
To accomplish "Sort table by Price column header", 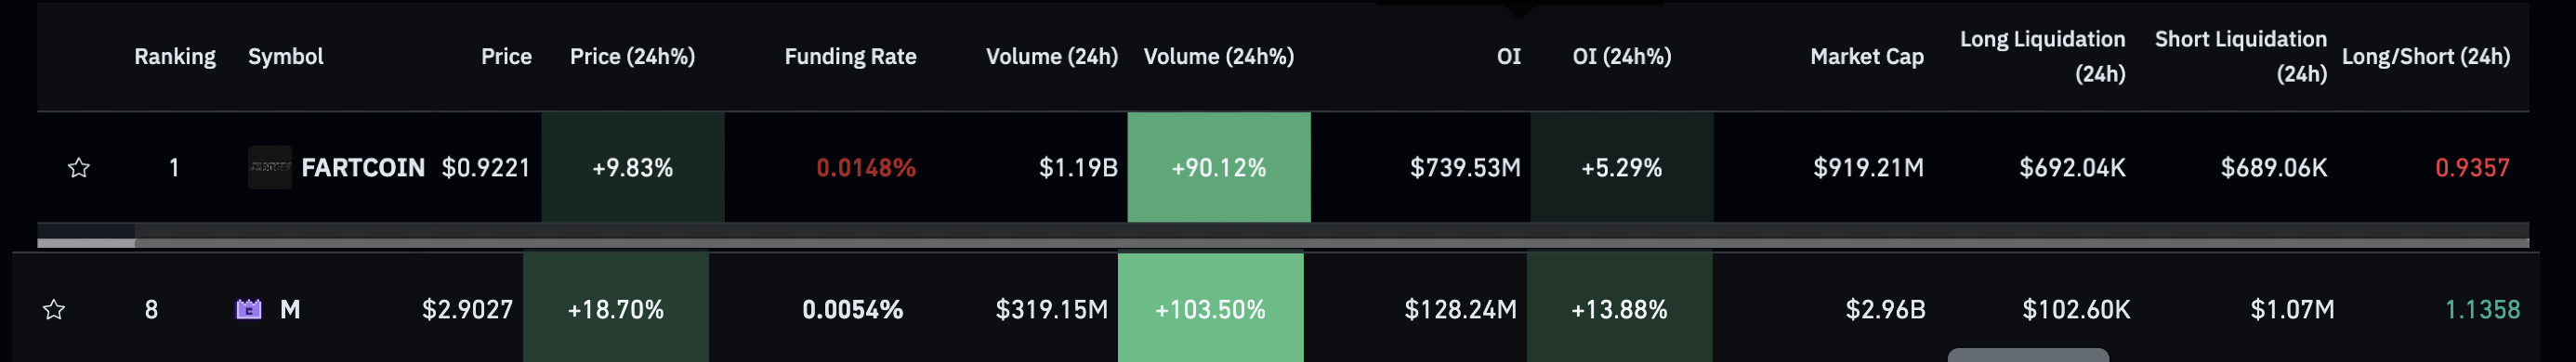I will click(x=506, y=56).
